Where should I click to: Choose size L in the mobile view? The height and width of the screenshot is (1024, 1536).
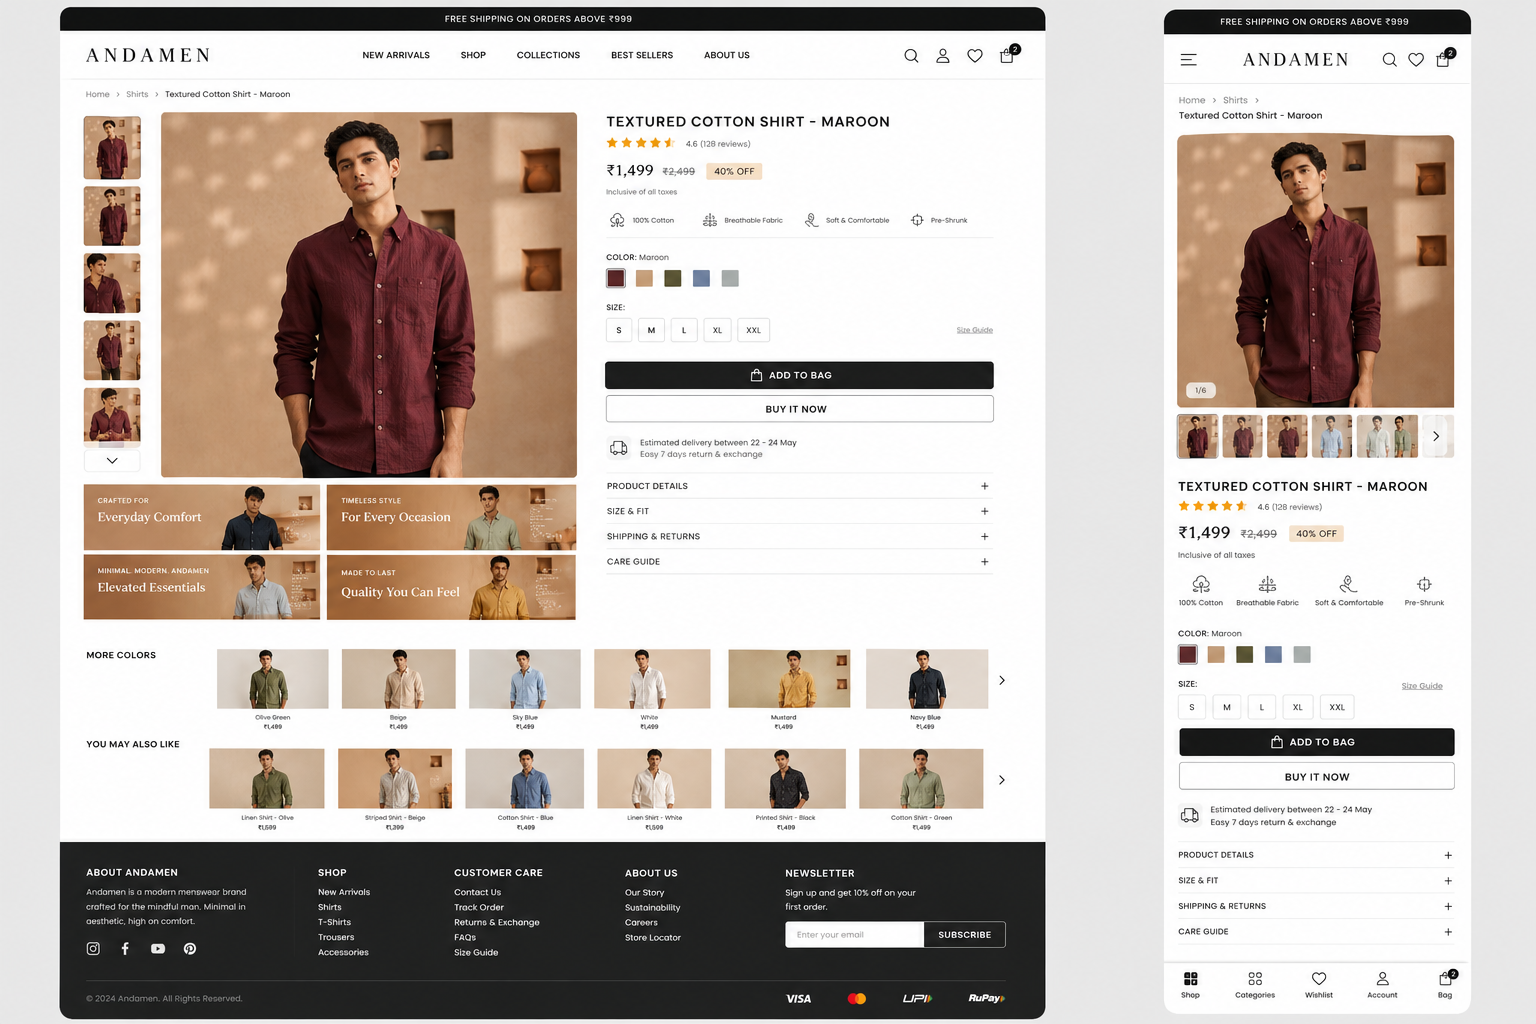1262,707
